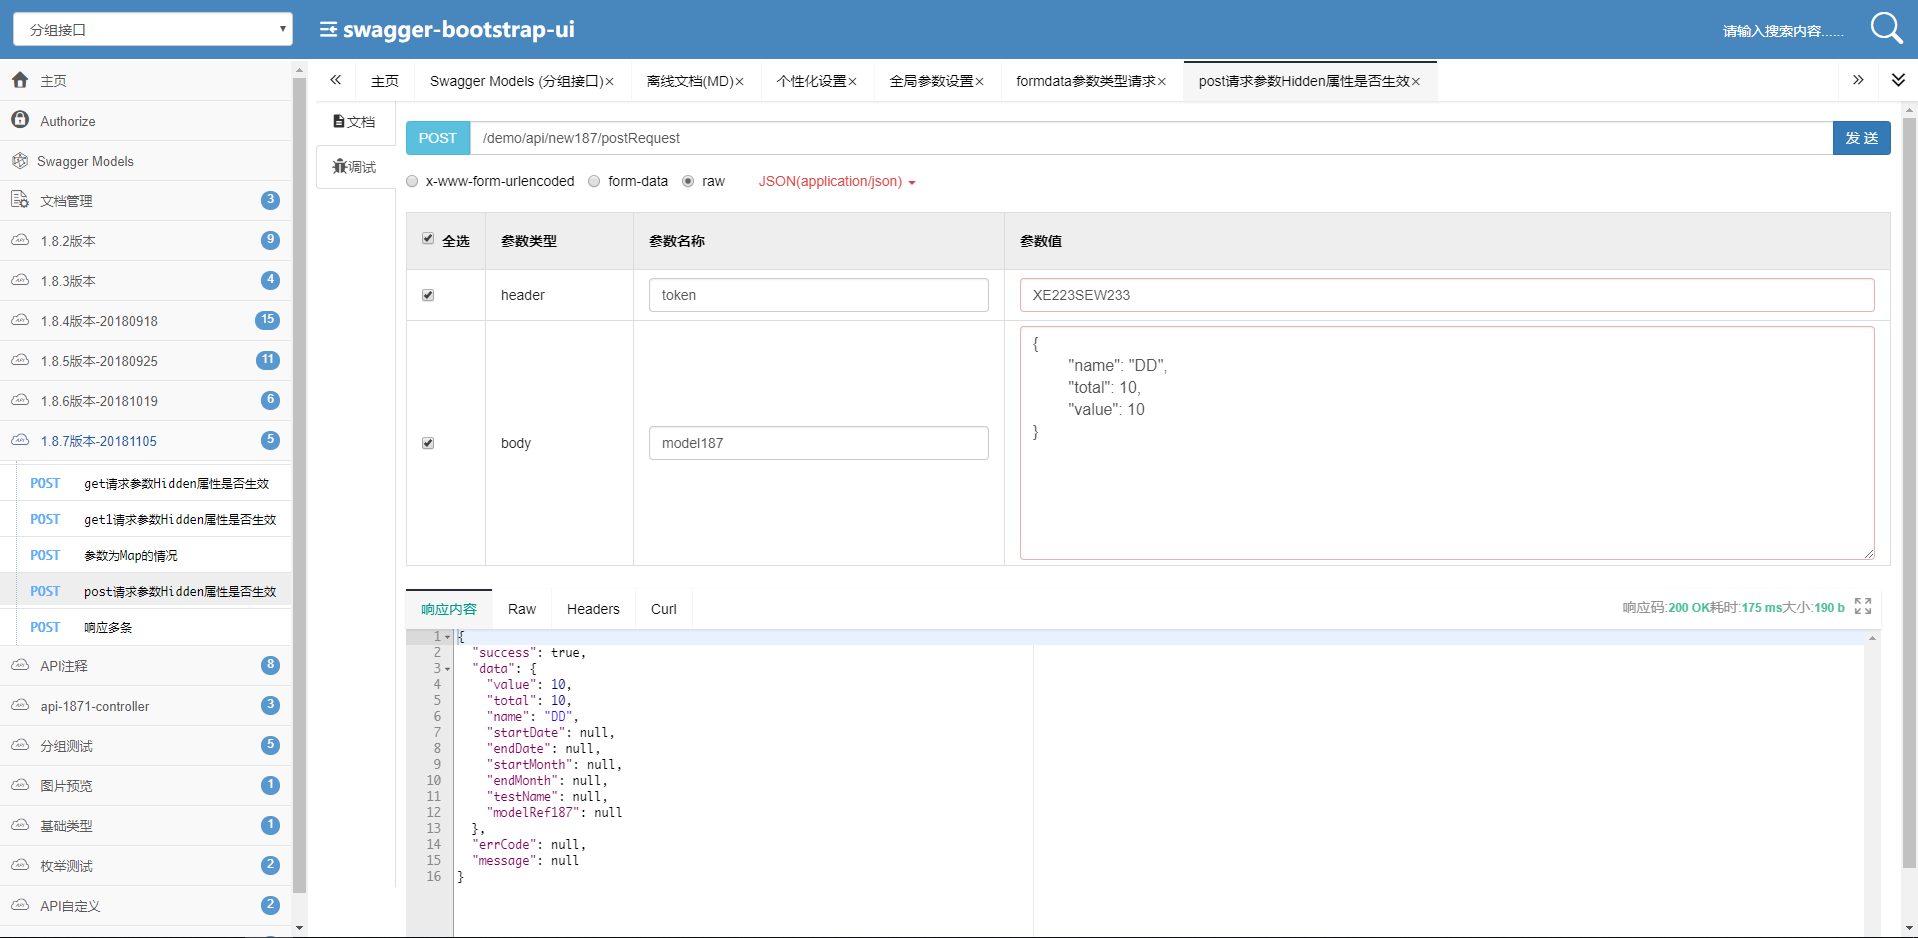
Task: Uncheck the header token row checkbox
Action: pyautogui.click(x=428, y=295)
